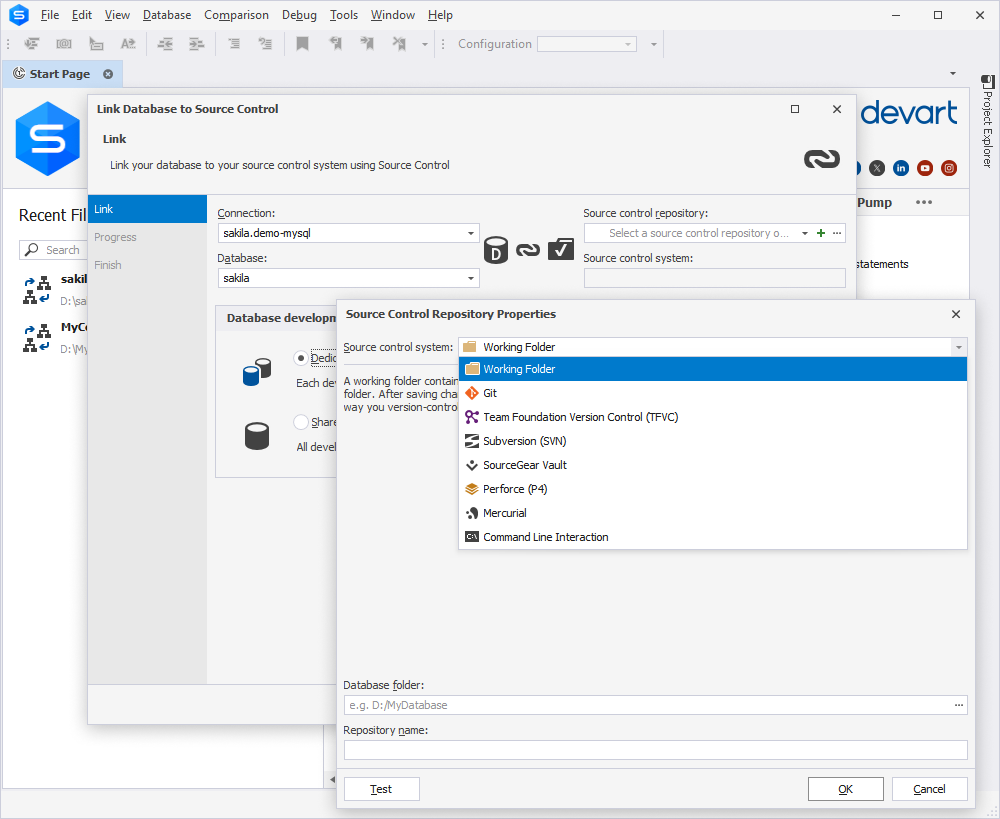
Task: Click the bookmark toolbar icon
Action: click(x=302, y=44)
